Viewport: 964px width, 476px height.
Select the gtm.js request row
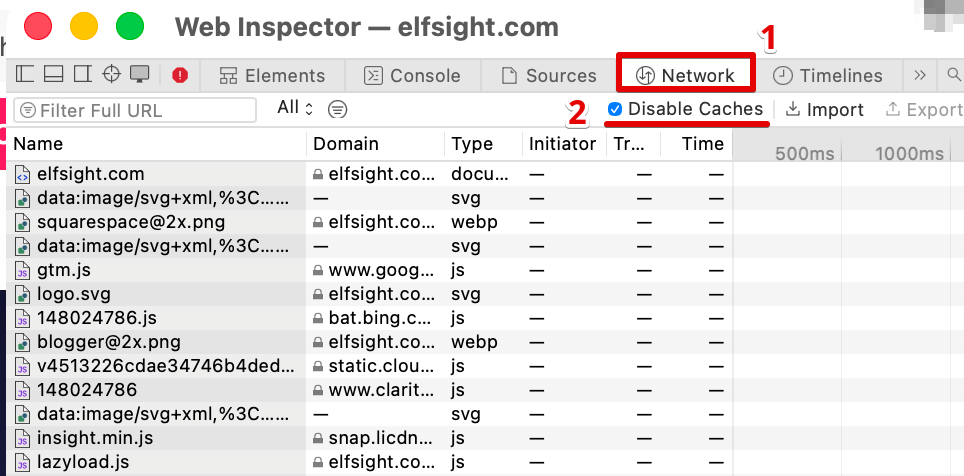point(369,270)
